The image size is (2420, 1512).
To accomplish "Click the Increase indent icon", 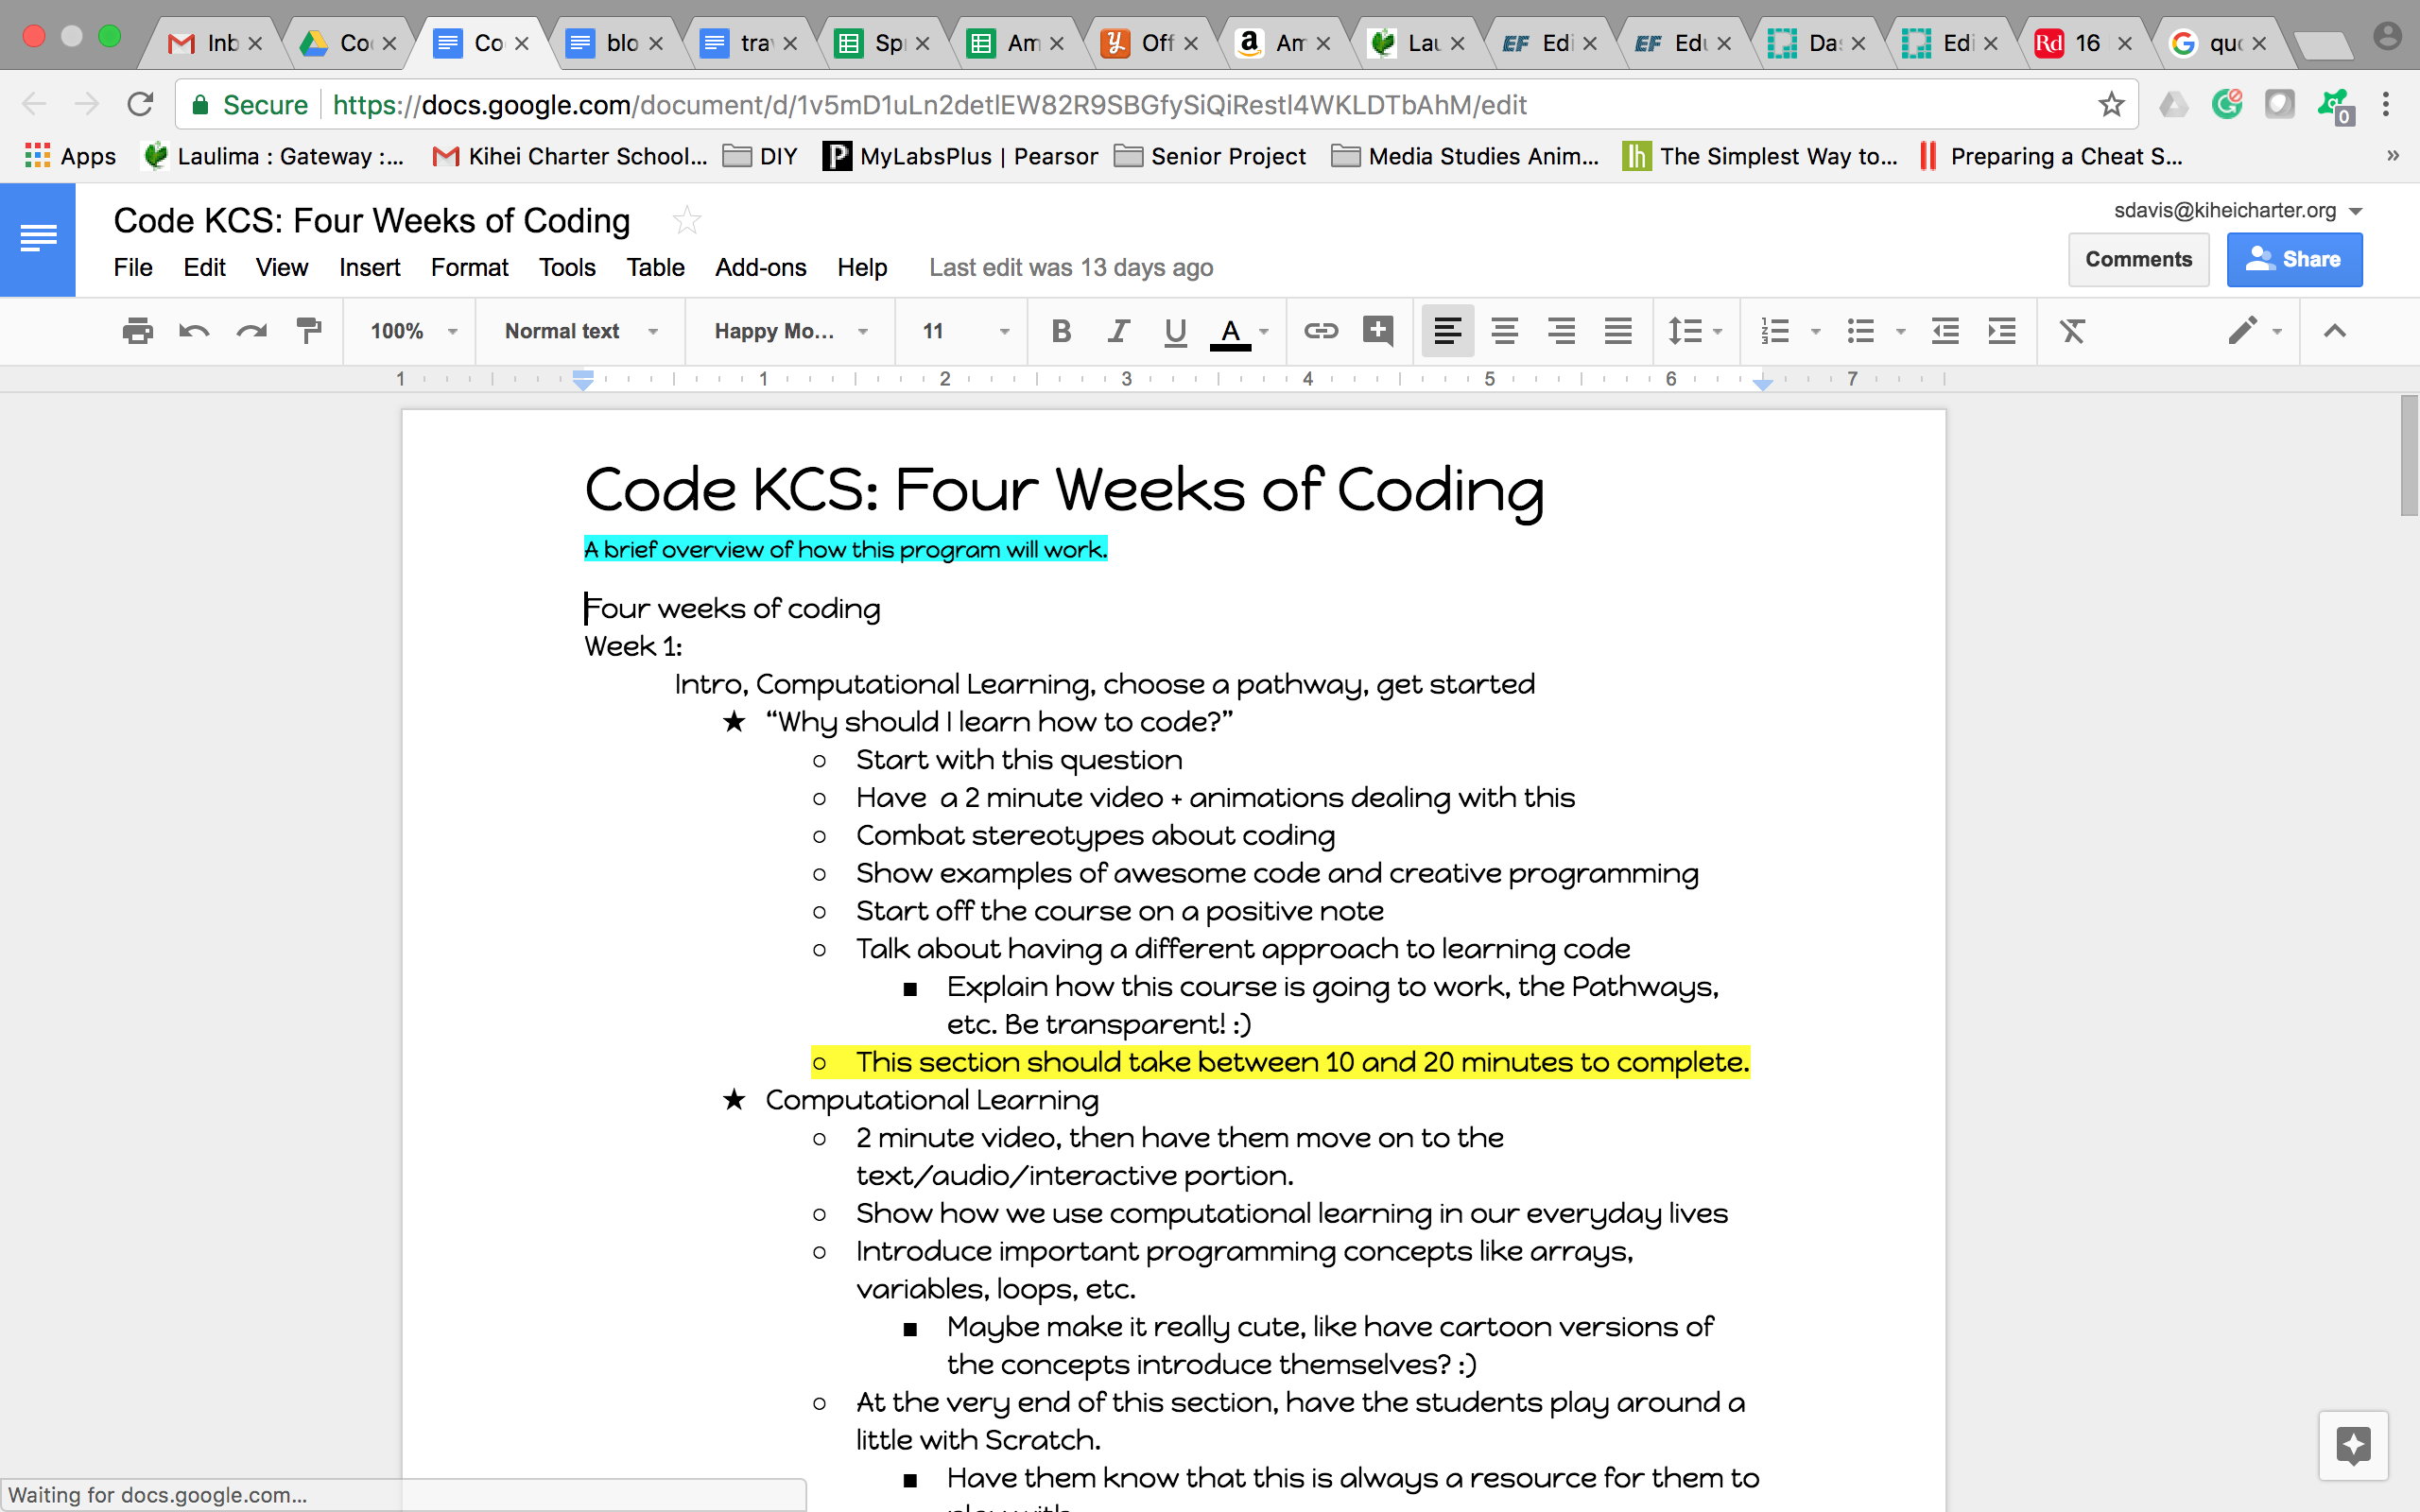I will coord(2002,331).
